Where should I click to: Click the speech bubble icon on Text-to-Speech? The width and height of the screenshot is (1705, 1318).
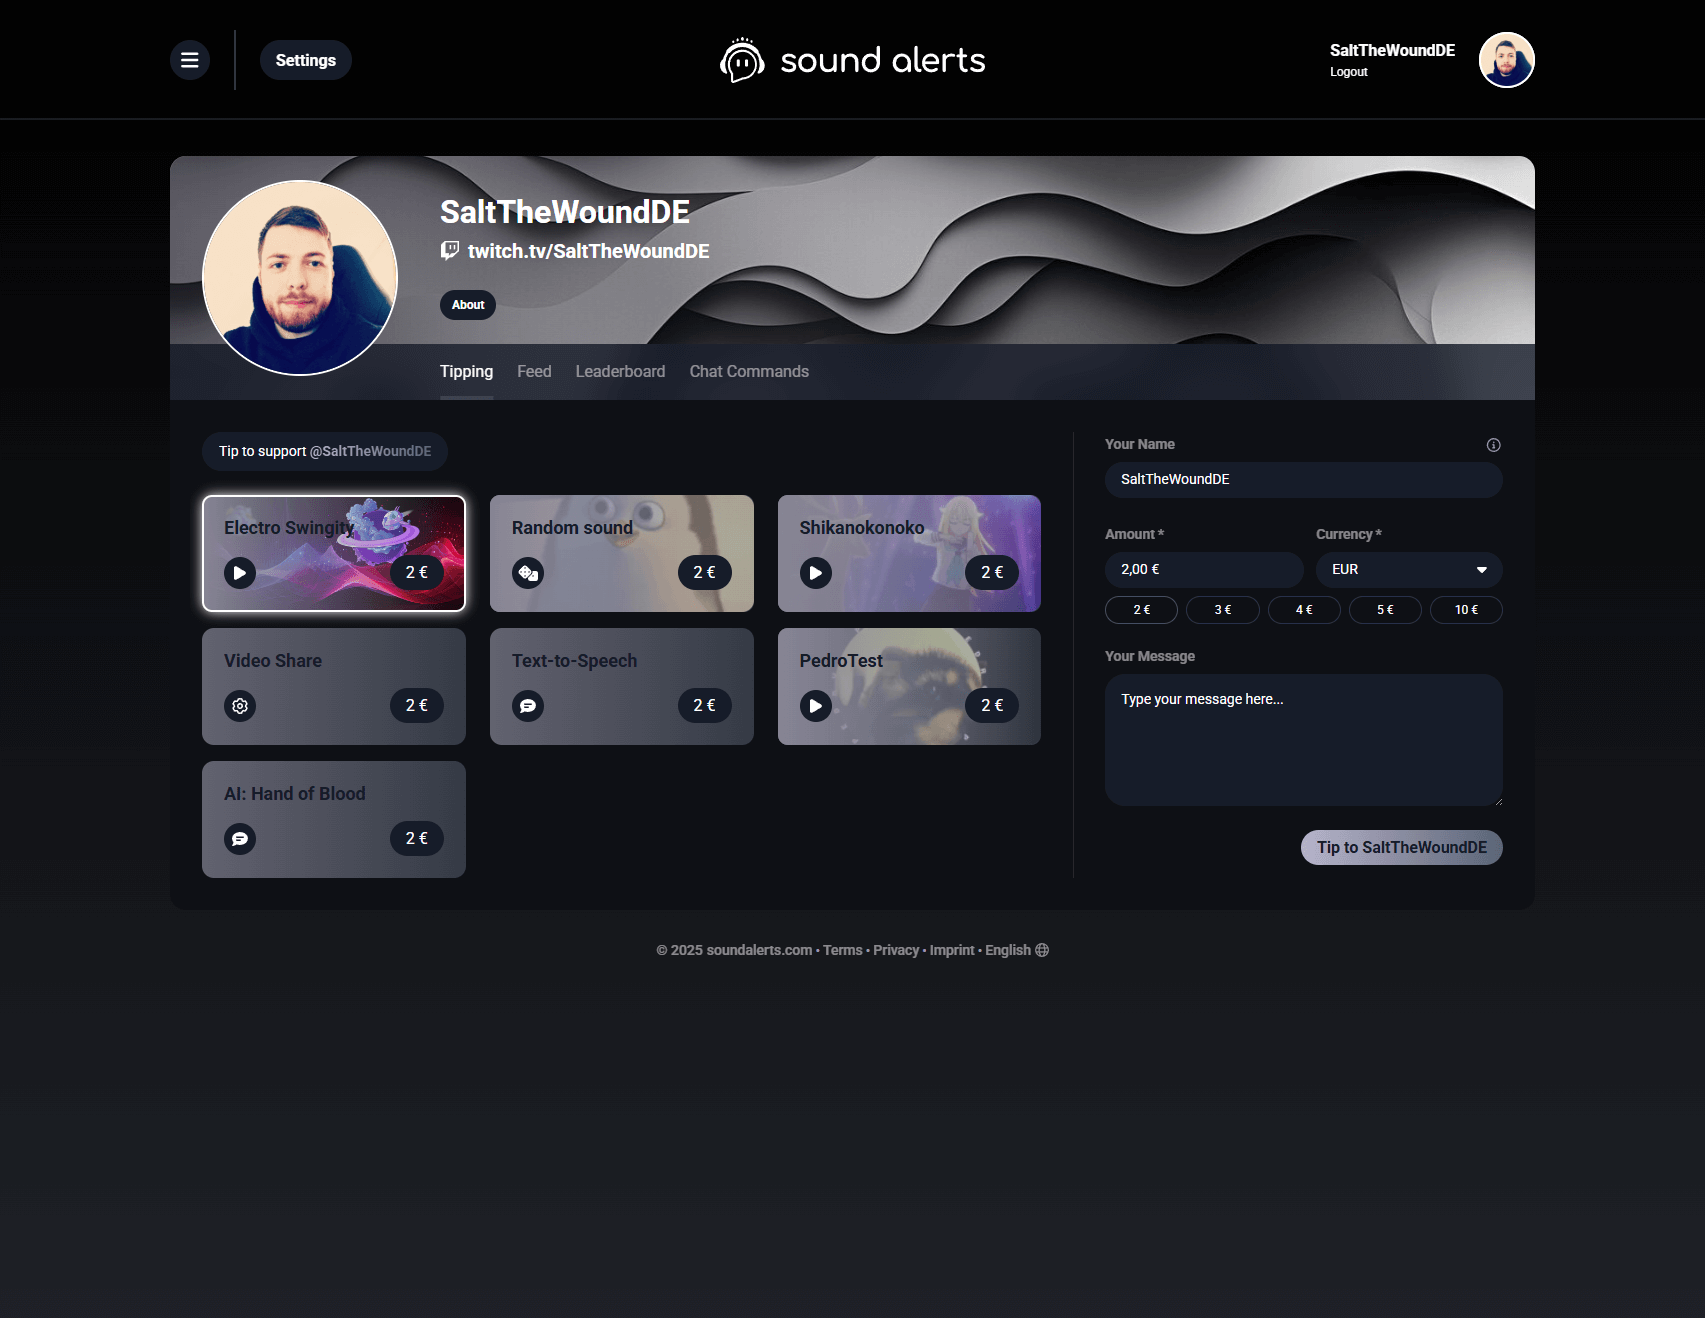tap(528, 706)
